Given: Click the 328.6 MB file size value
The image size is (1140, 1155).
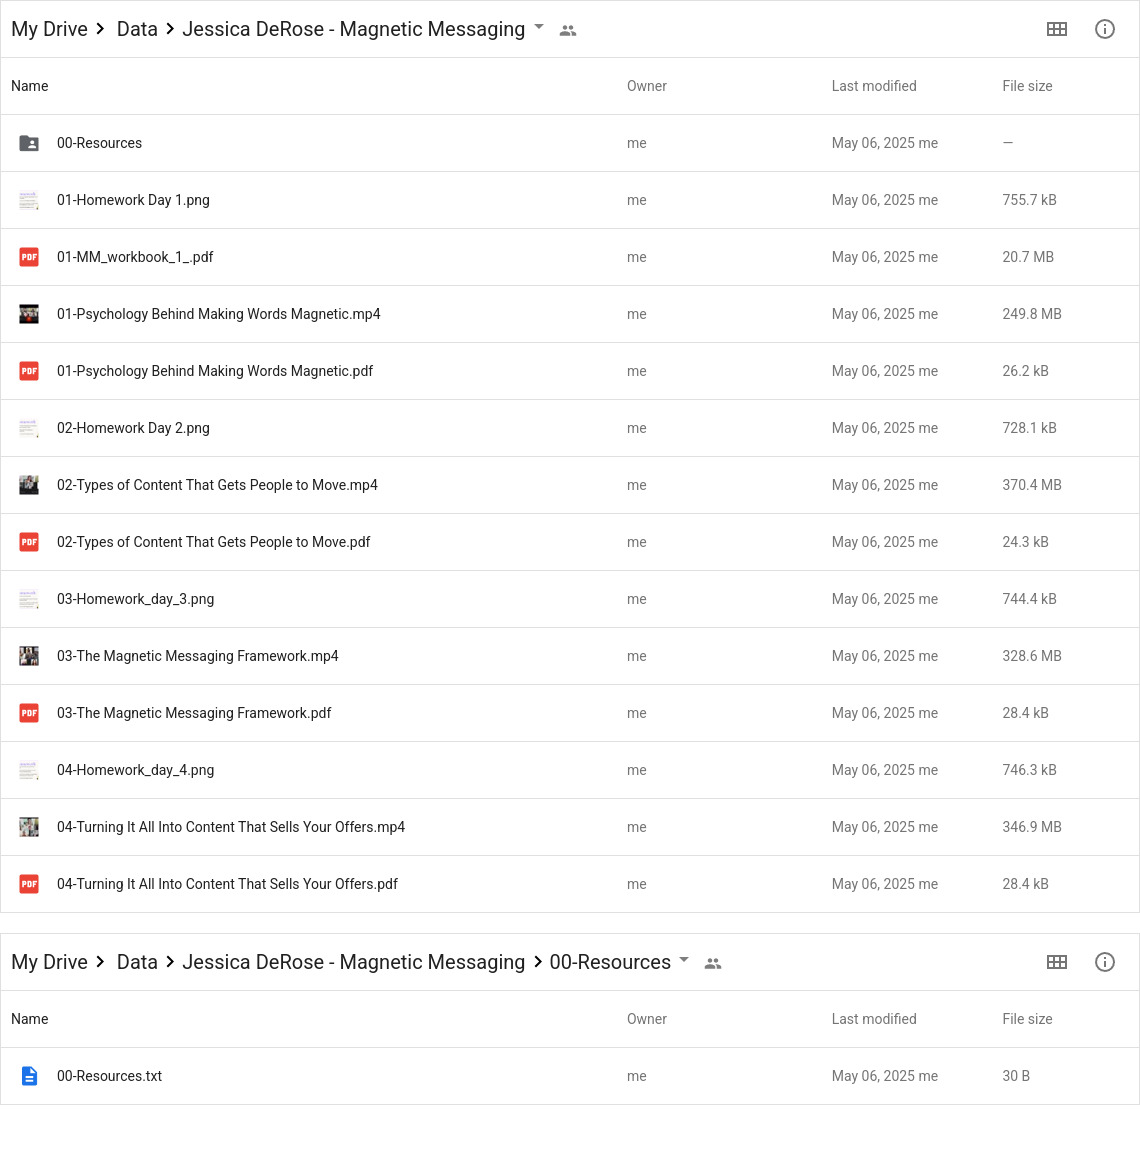Looking at the screenshot, I should tap(1032, 656).
